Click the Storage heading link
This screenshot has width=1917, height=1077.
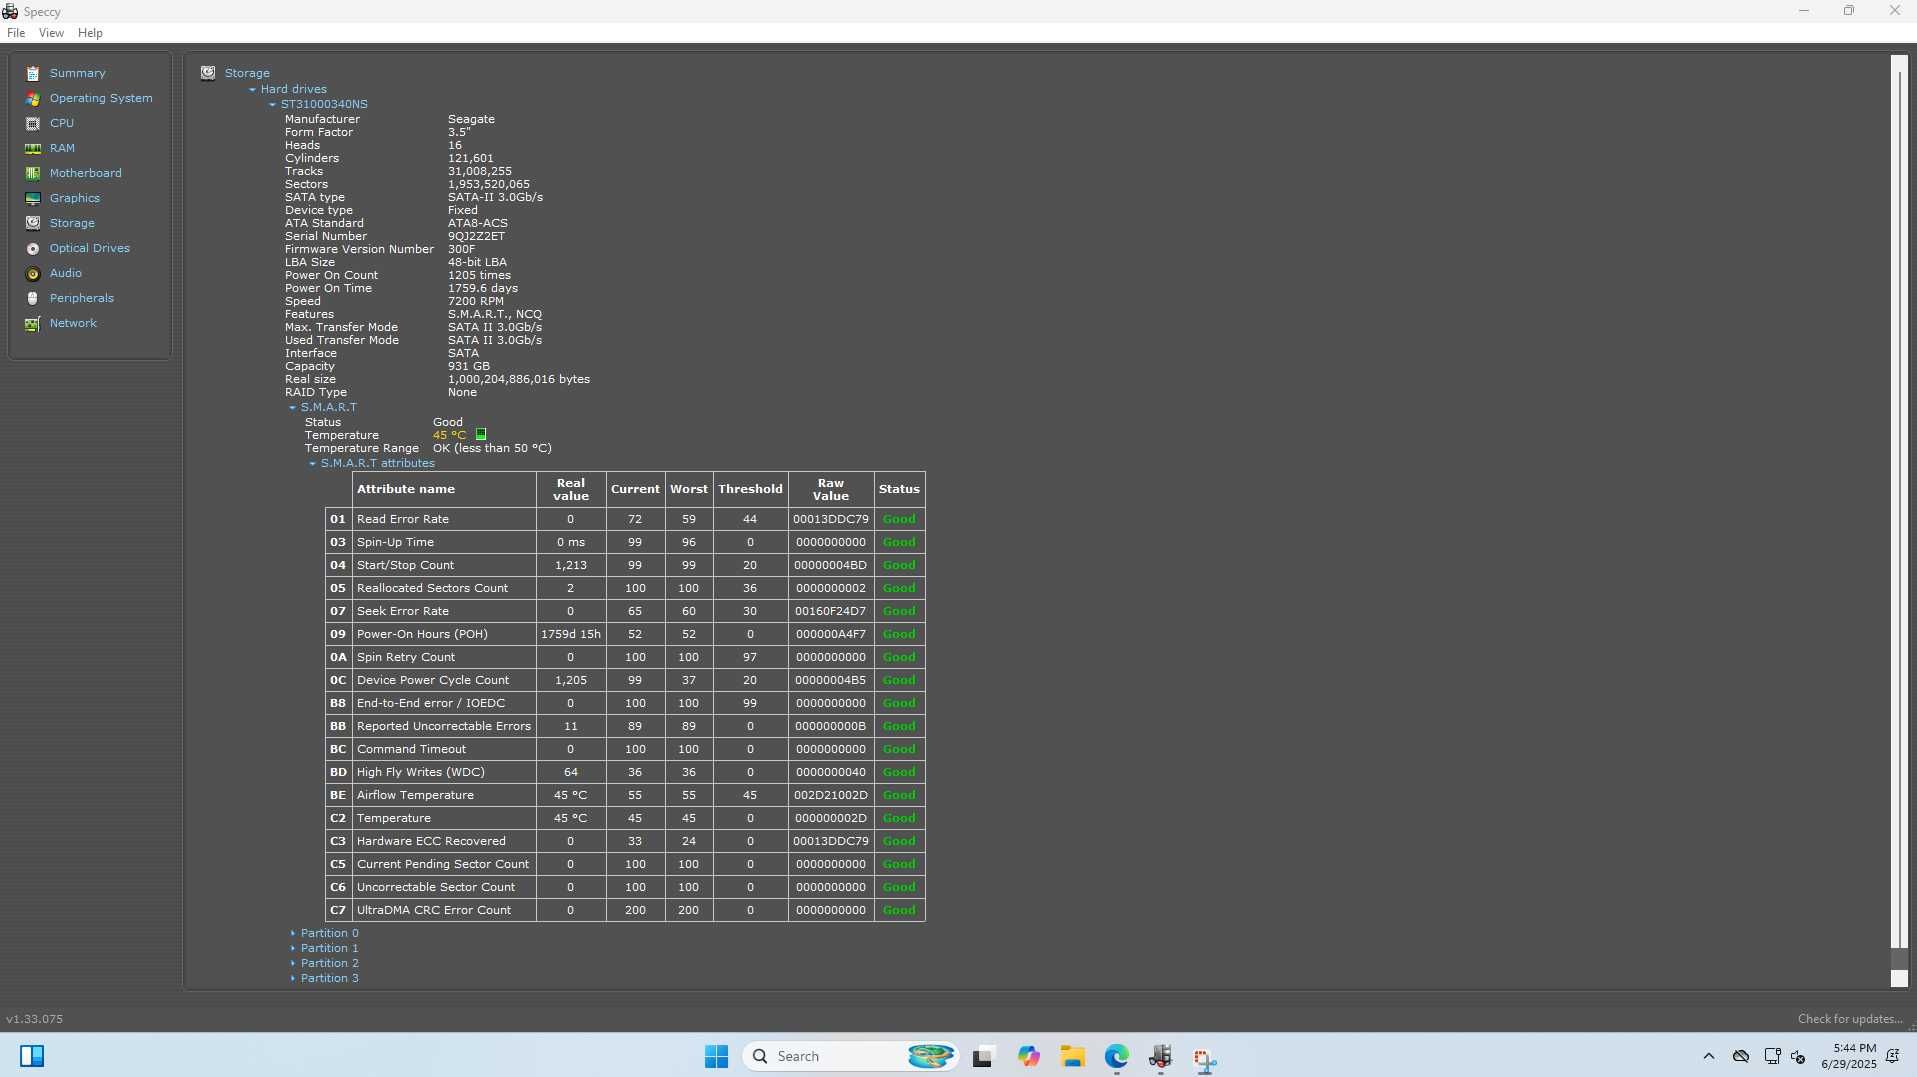247,73
